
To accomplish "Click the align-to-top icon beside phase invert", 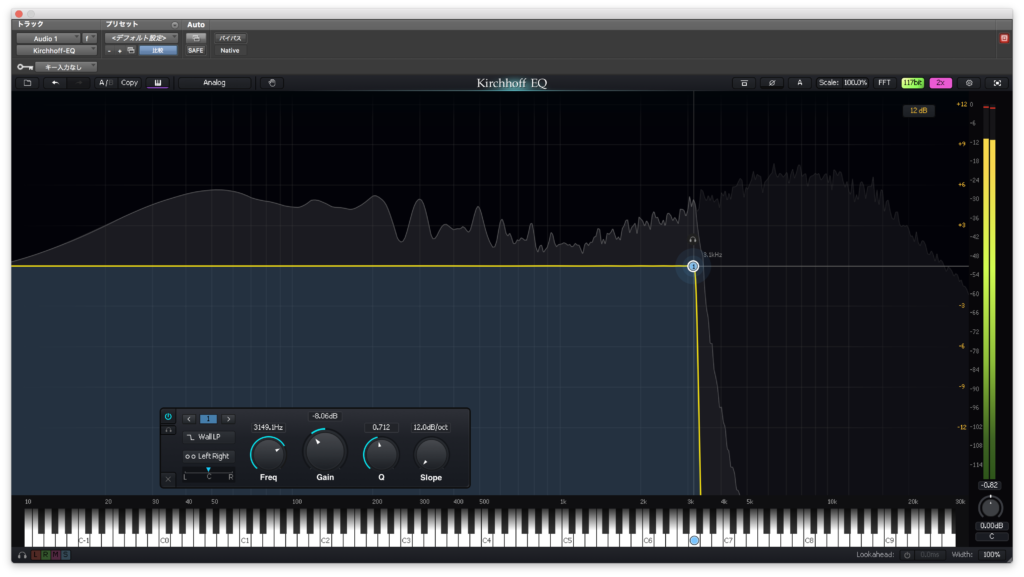I will pos(744,83).
